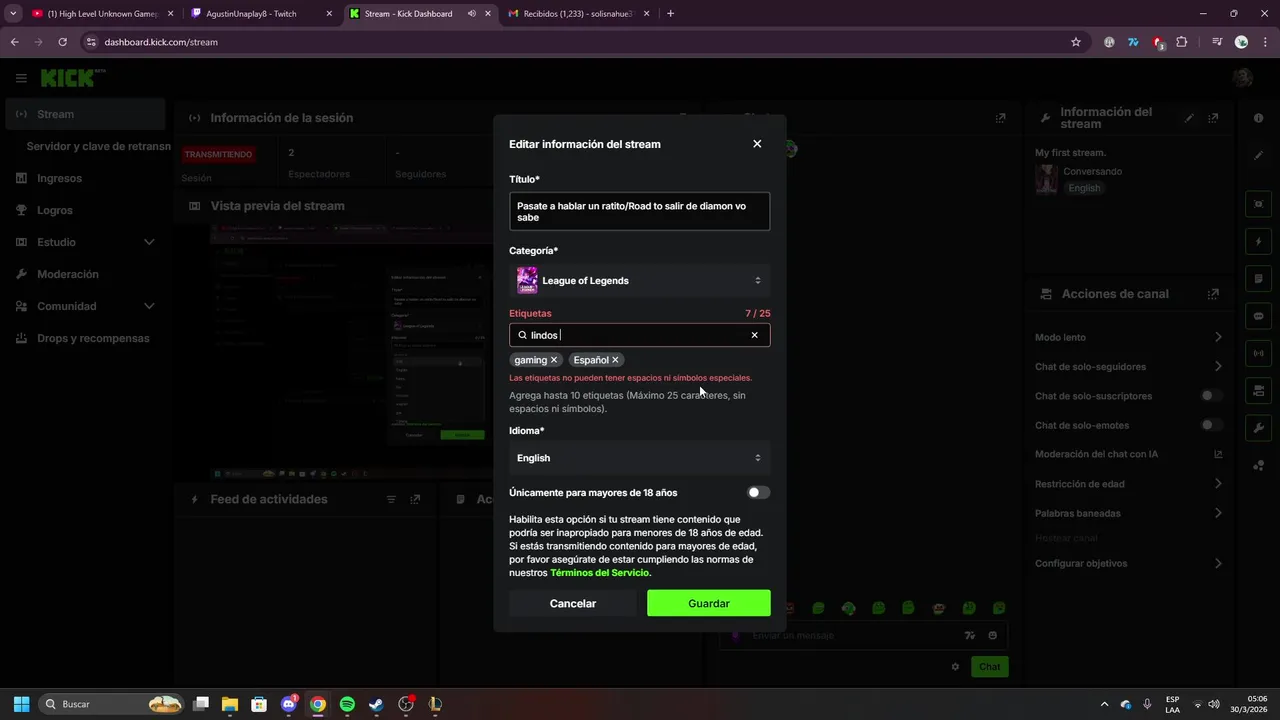
Task: Open chat settings gear
Action: pos(955,667)
